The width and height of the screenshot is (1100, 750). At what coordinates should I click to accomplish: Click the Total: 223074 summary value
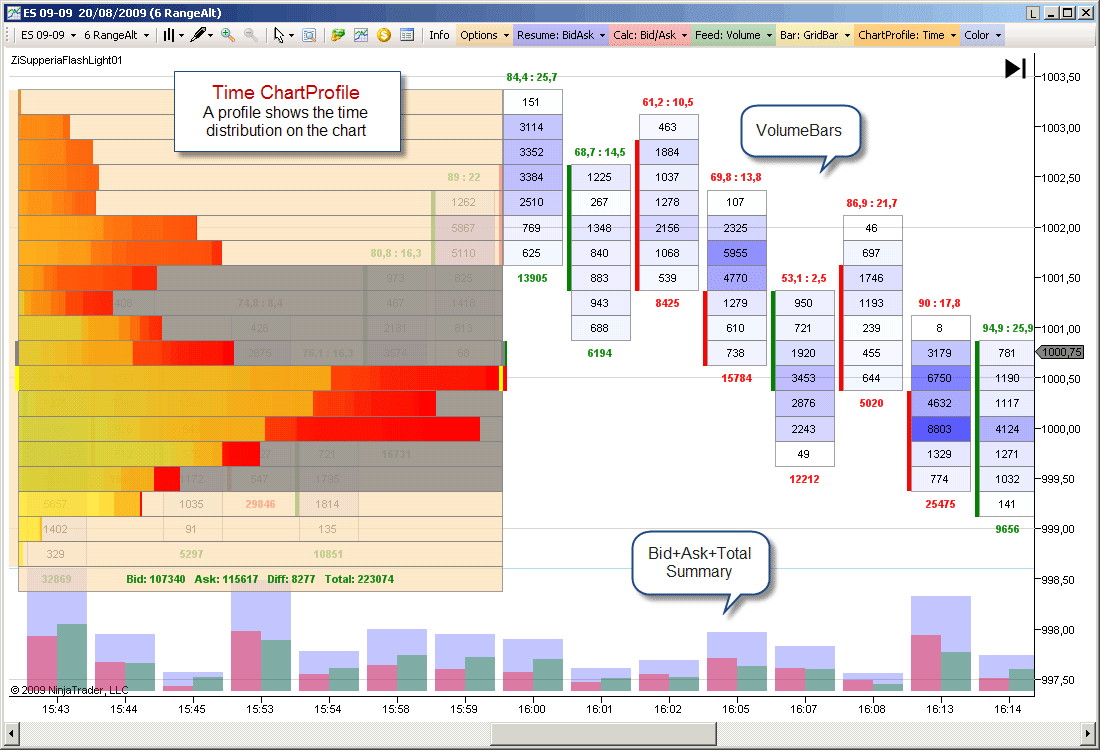359,580
